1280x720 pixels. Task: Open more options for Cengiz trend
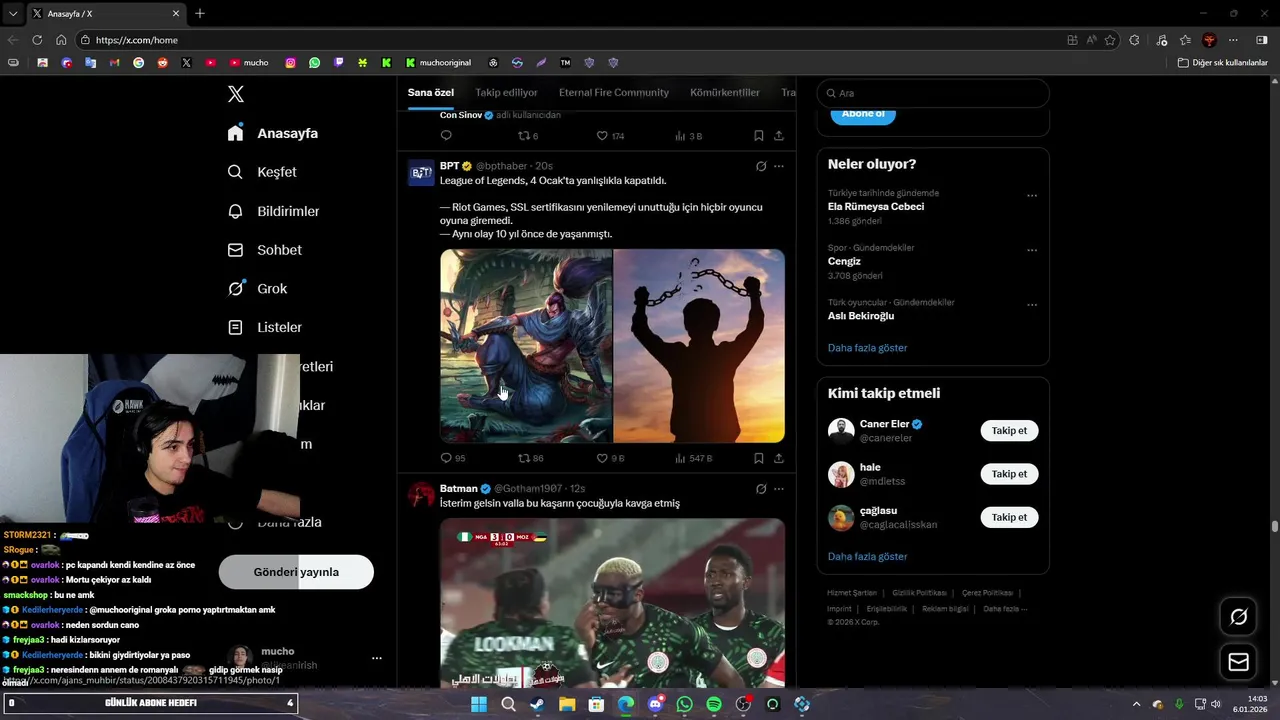(1032, 251)
